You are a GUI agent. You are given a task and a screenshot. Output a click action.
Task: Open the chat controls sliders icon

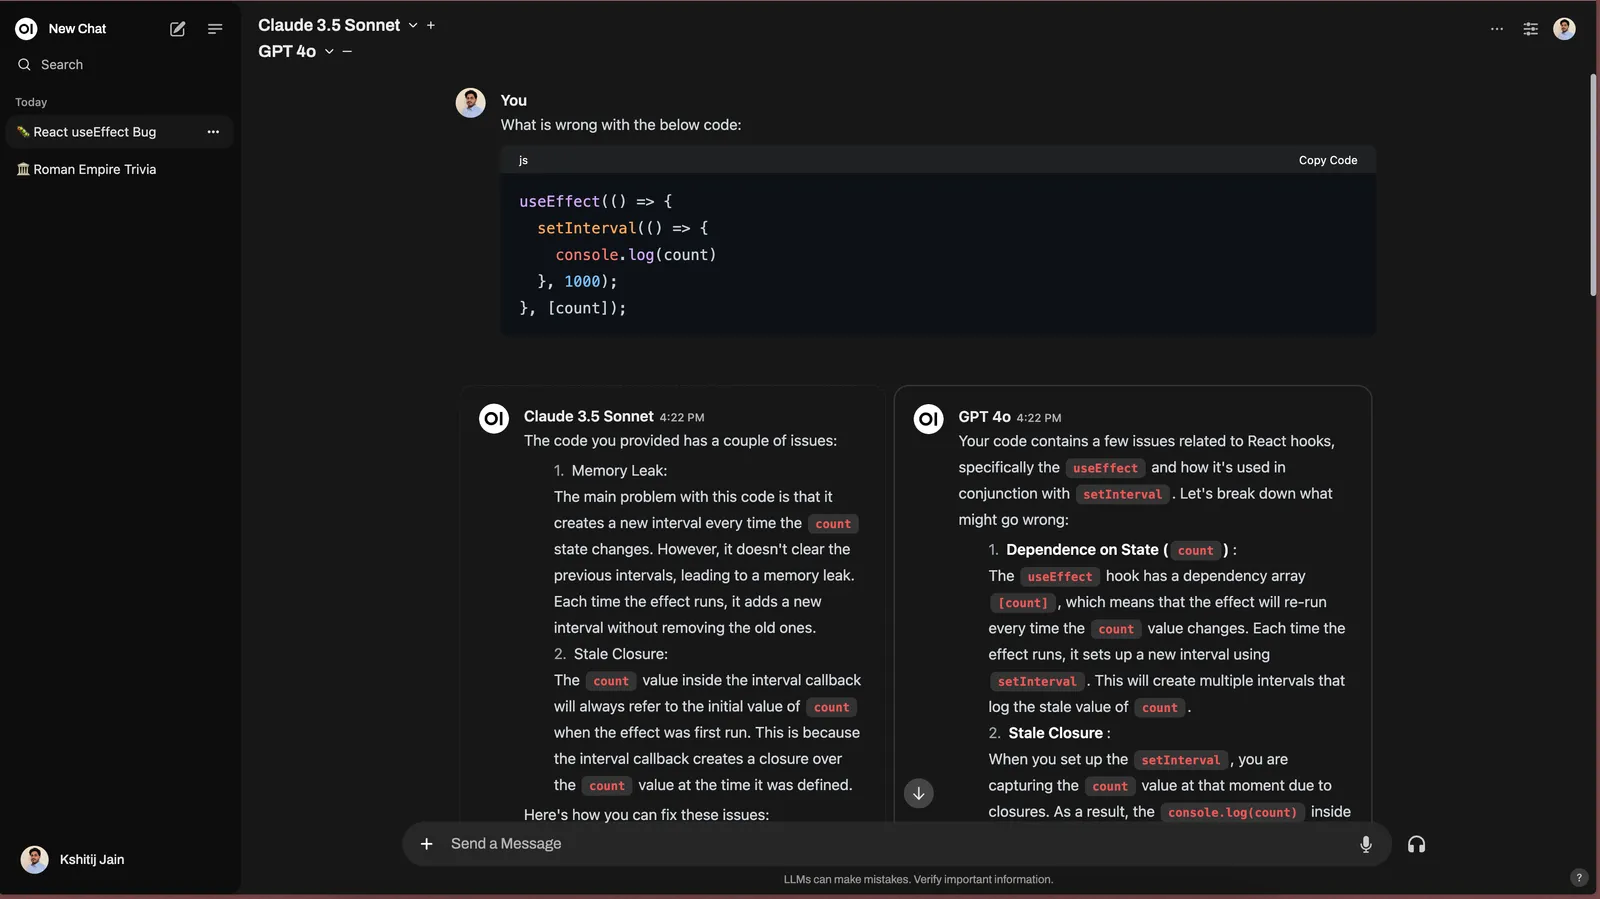pos(1530,29)
